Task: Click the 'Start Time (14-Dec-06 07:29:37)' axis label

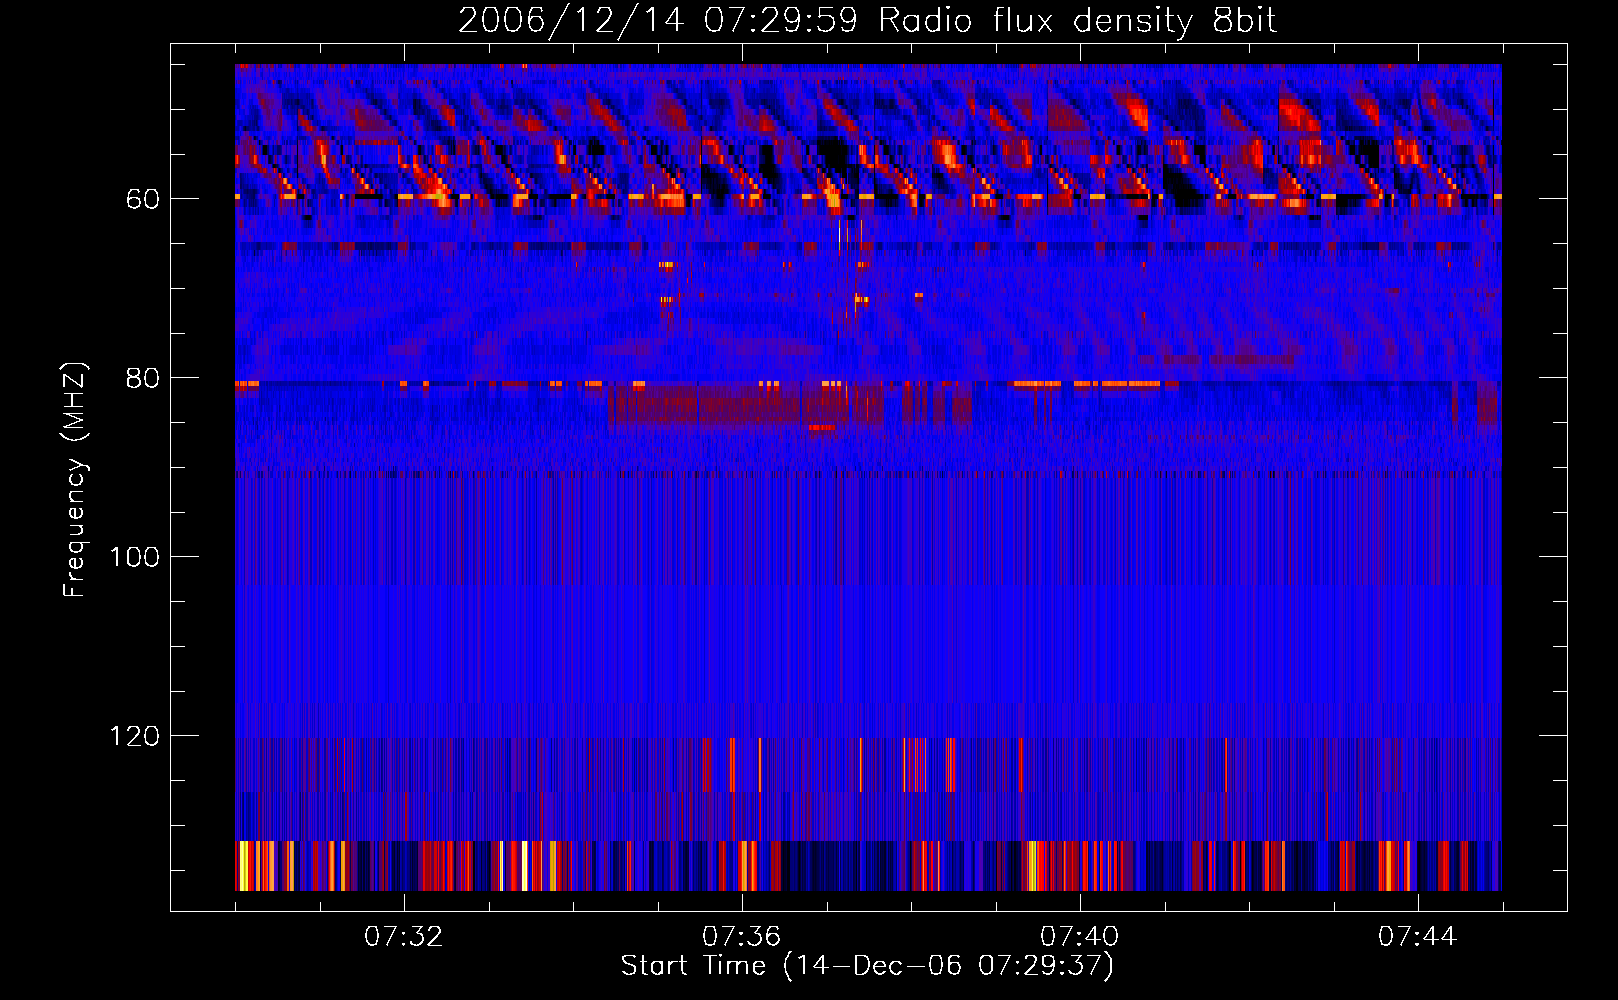Action: (x=867, y=966)
